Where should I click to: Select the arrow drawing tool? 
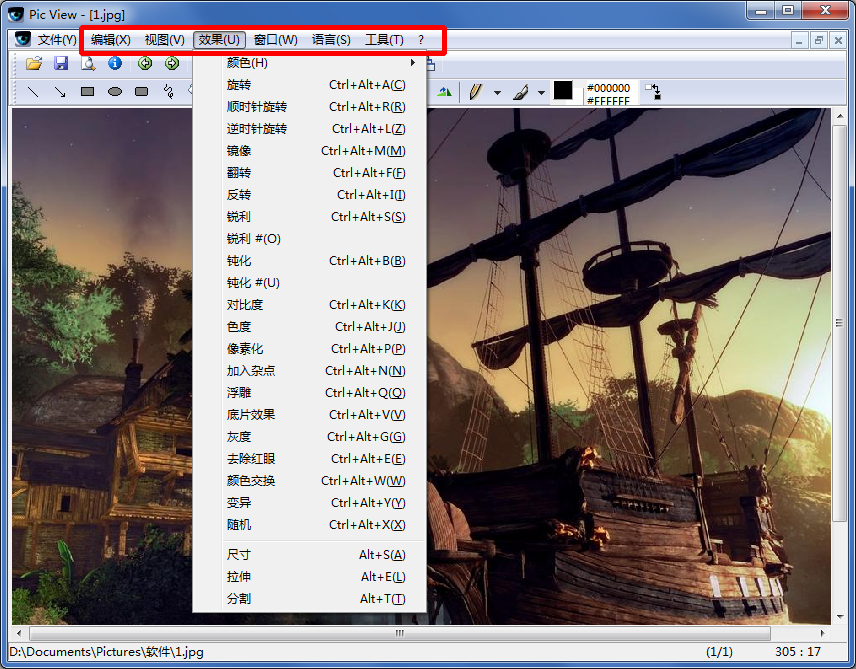60,92
